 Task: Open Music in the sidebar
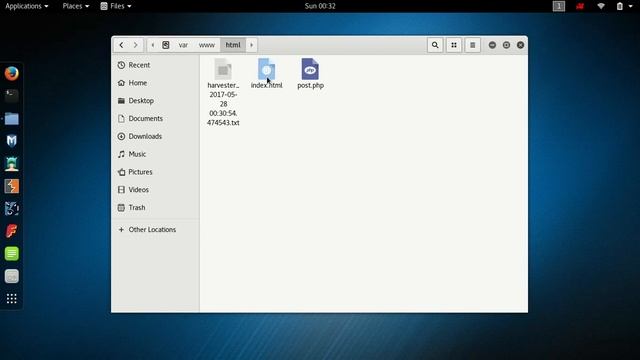tap(155, 154)
